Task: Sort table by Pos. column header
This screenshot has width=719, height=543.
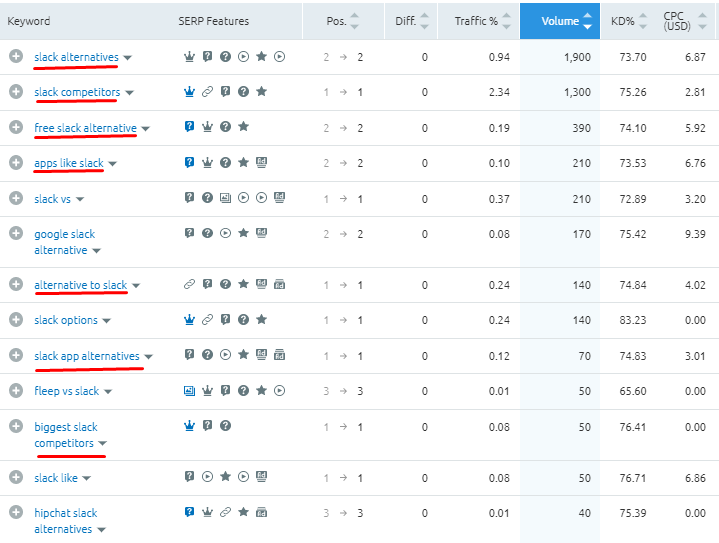Action: [x=343, y=21]
